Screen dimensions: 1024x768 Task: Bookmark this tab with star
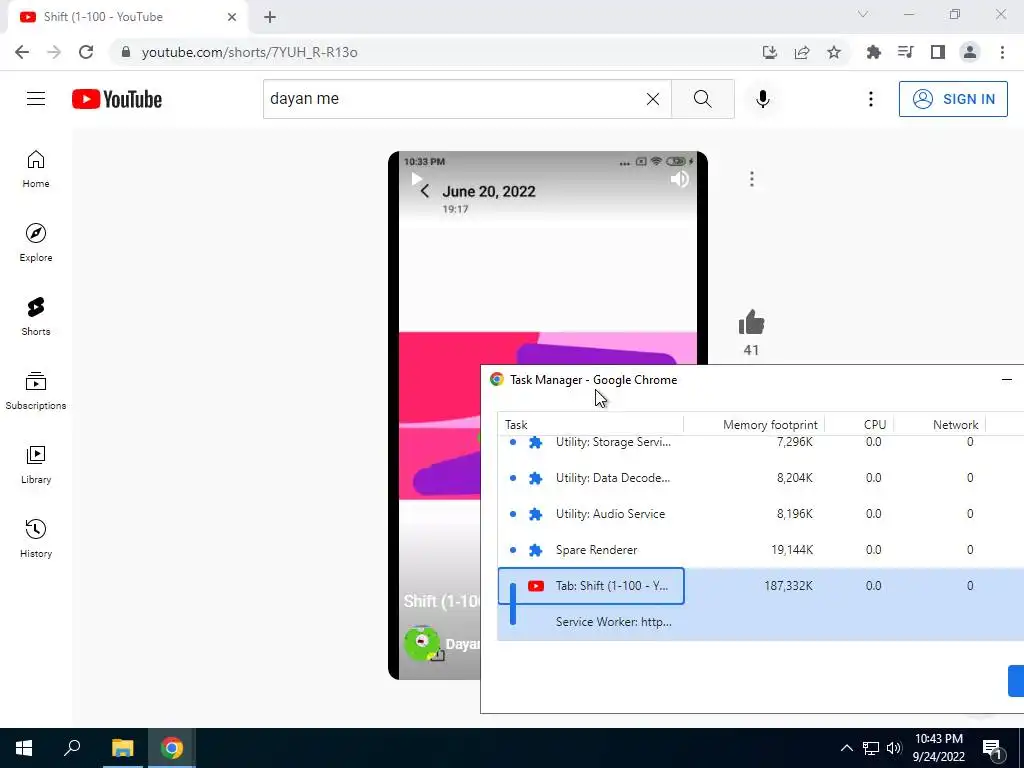[x=834, y=52]
